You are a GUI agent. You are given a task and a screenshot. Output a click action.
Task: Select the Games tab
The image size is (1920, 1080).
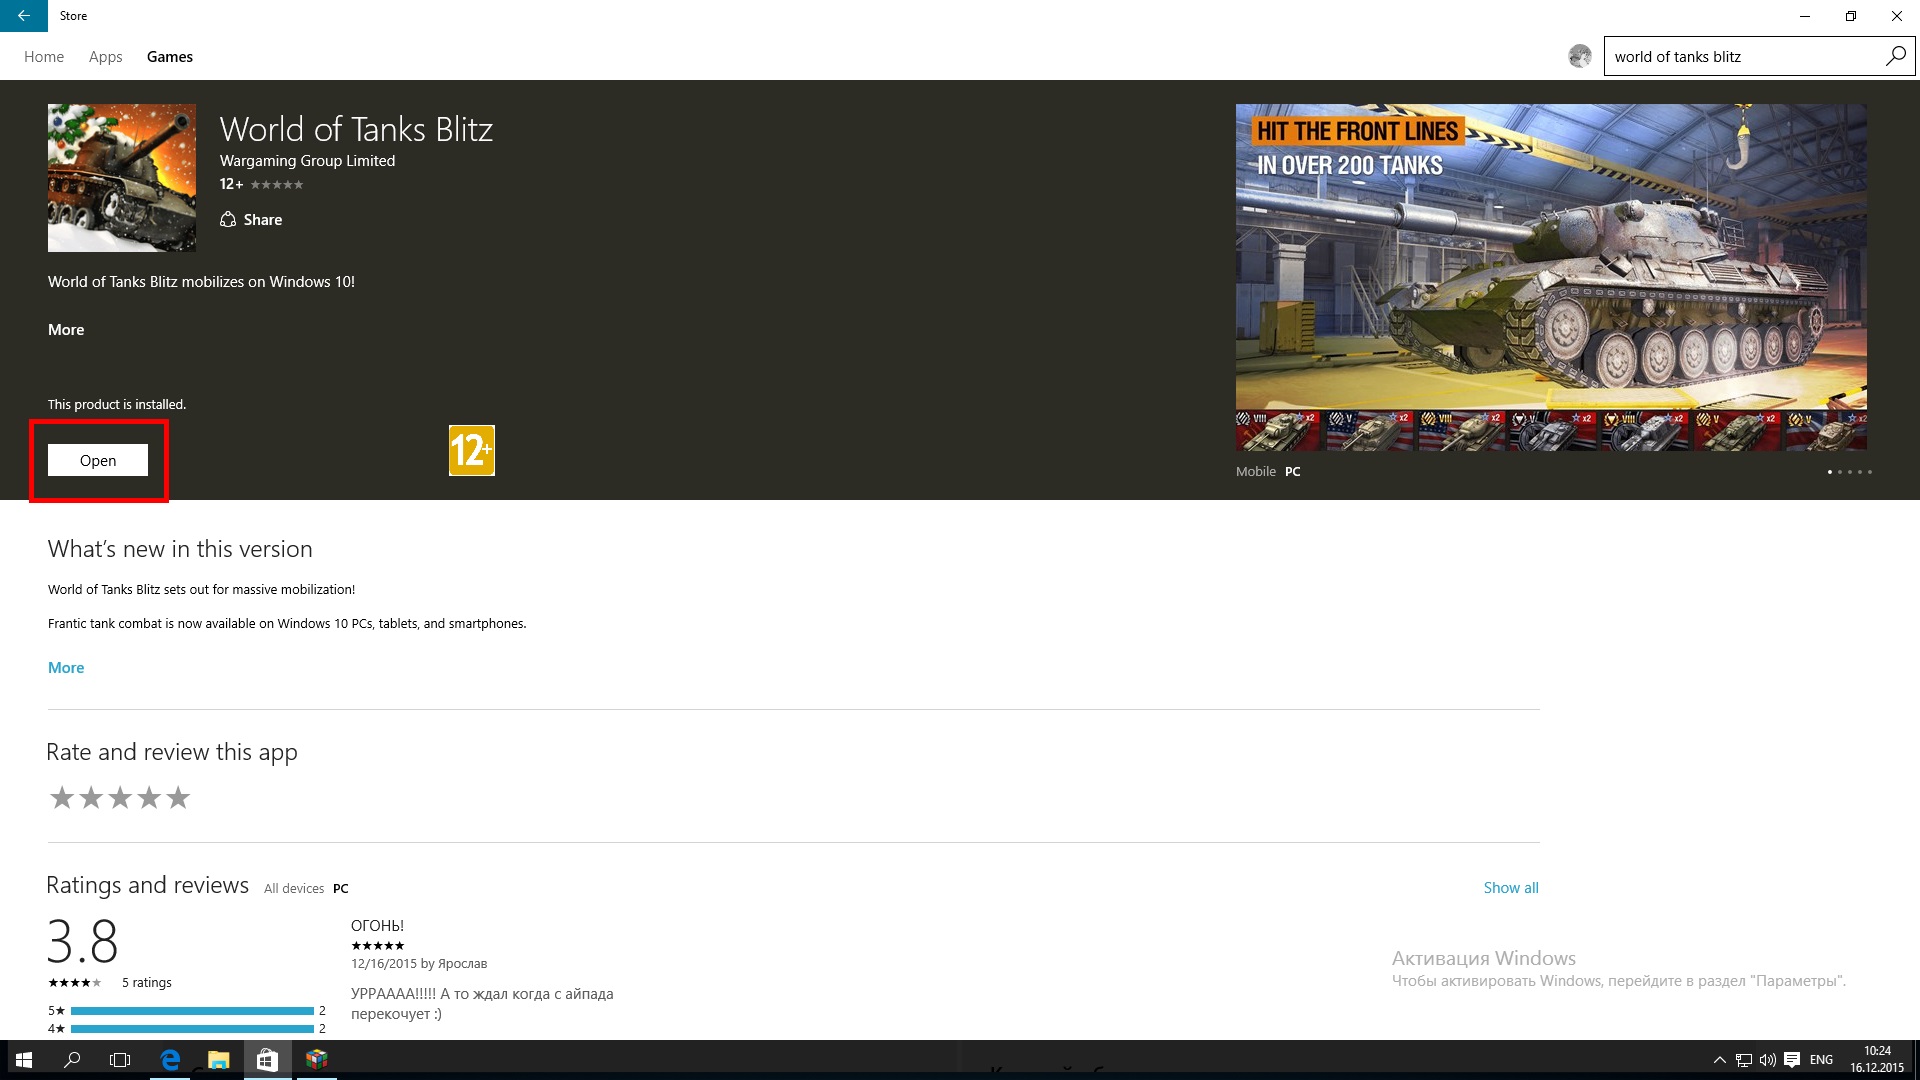pos(170,57)
